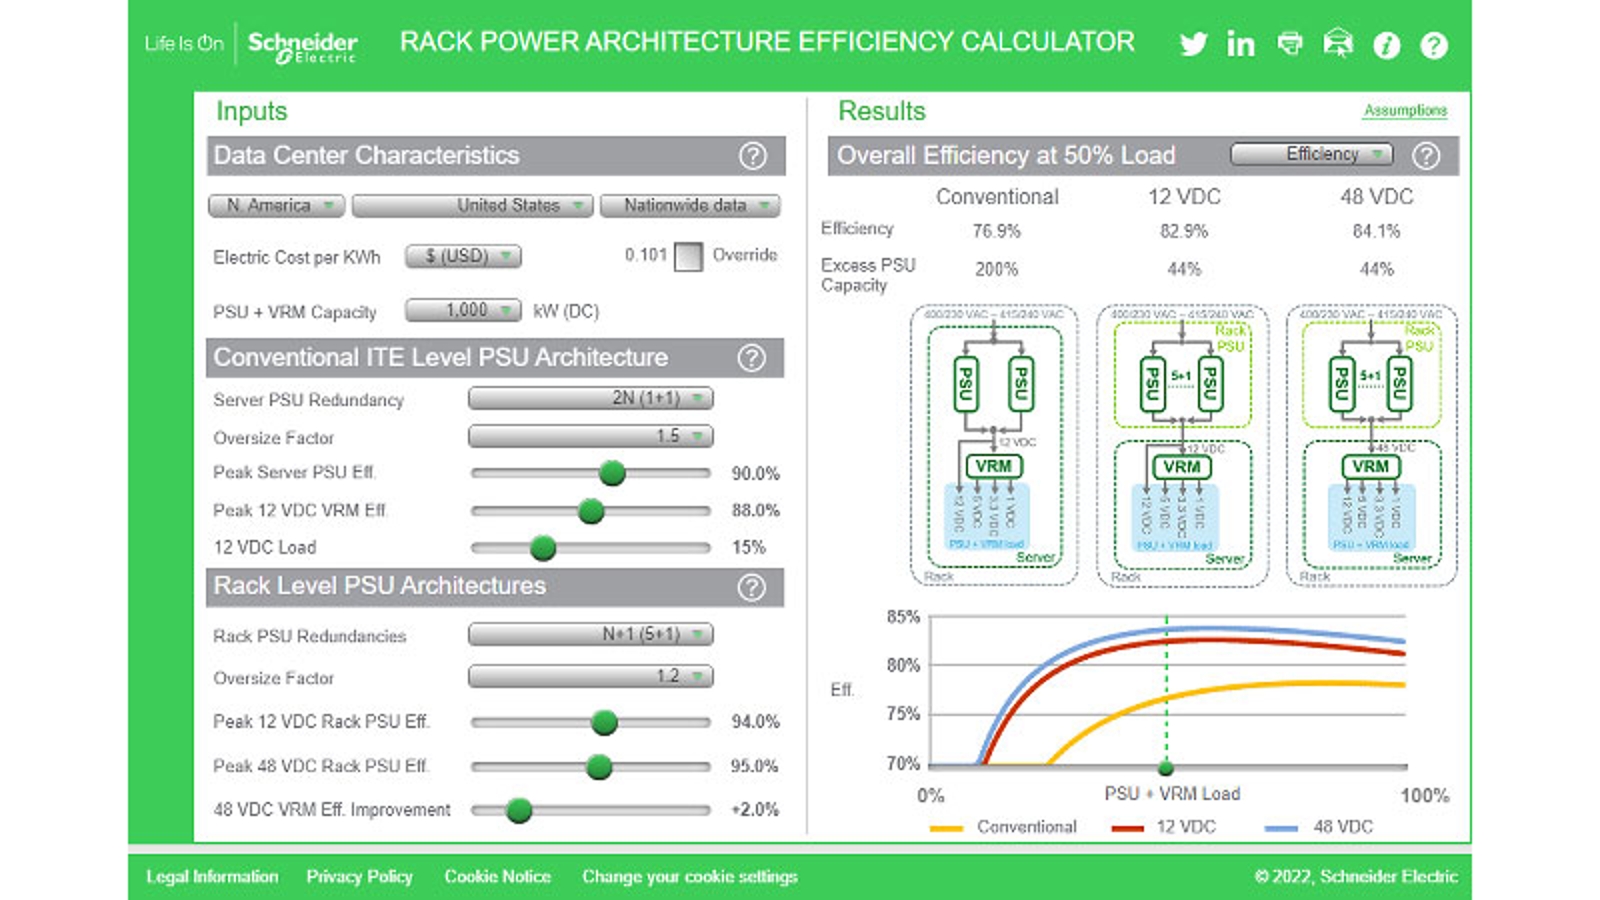The width and height of the screenshot is (1600, 900).
Task: Open the Server PSU Redundancy dropdown
Action: tap(590, 398)
